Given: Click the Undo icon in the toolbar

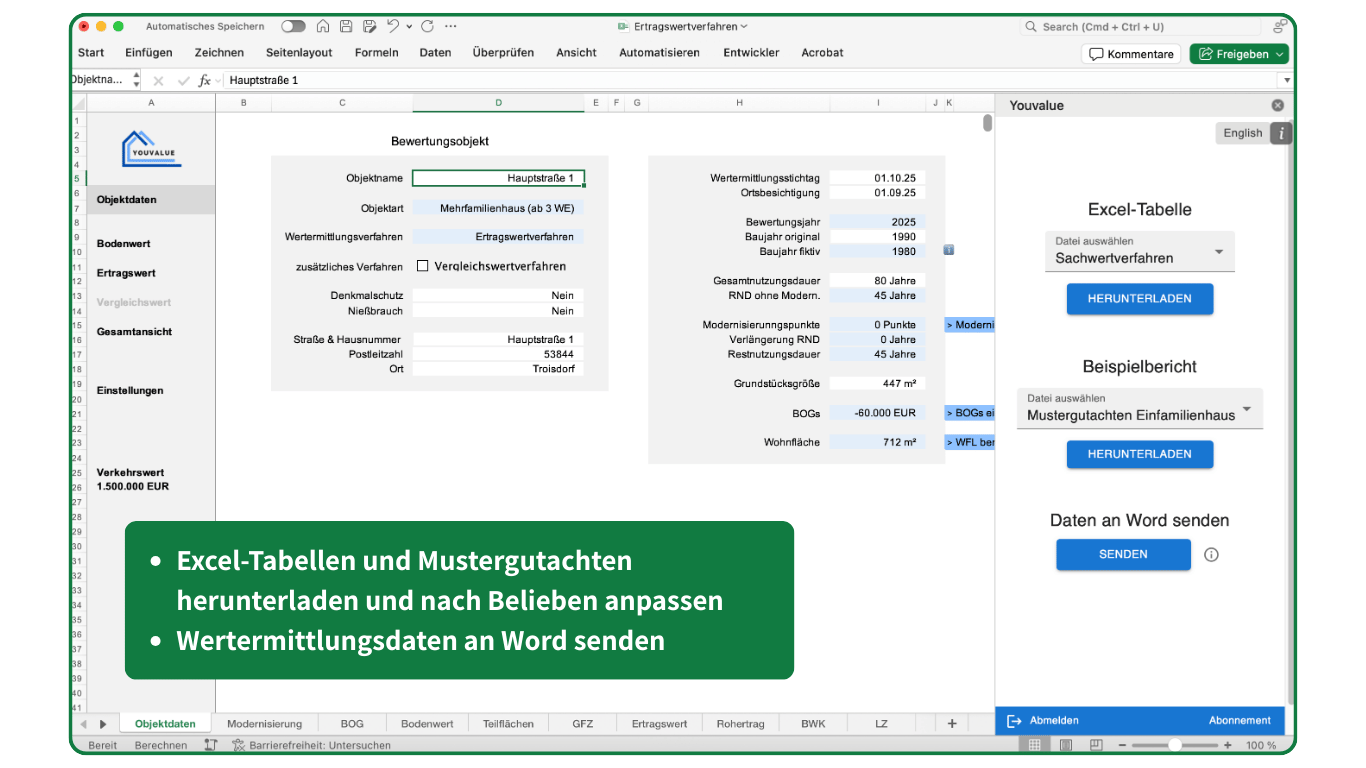Looking at the screenshot, I should coord(393,27).
